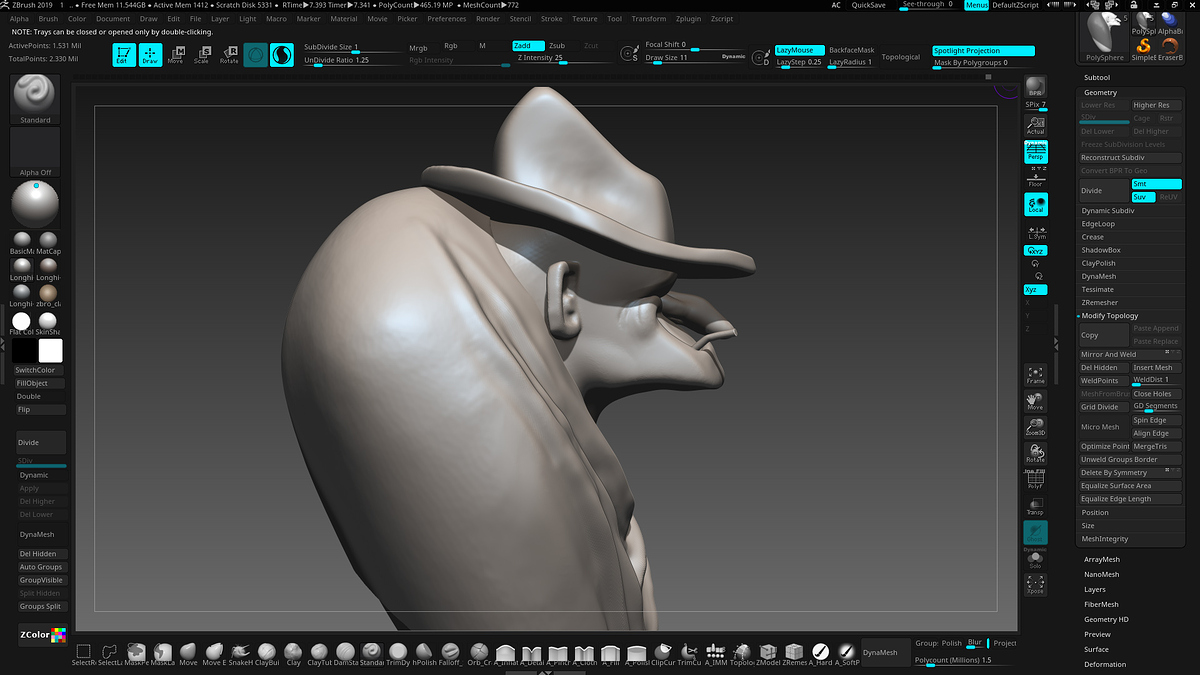Select the white main color swatch

point(50,350)
